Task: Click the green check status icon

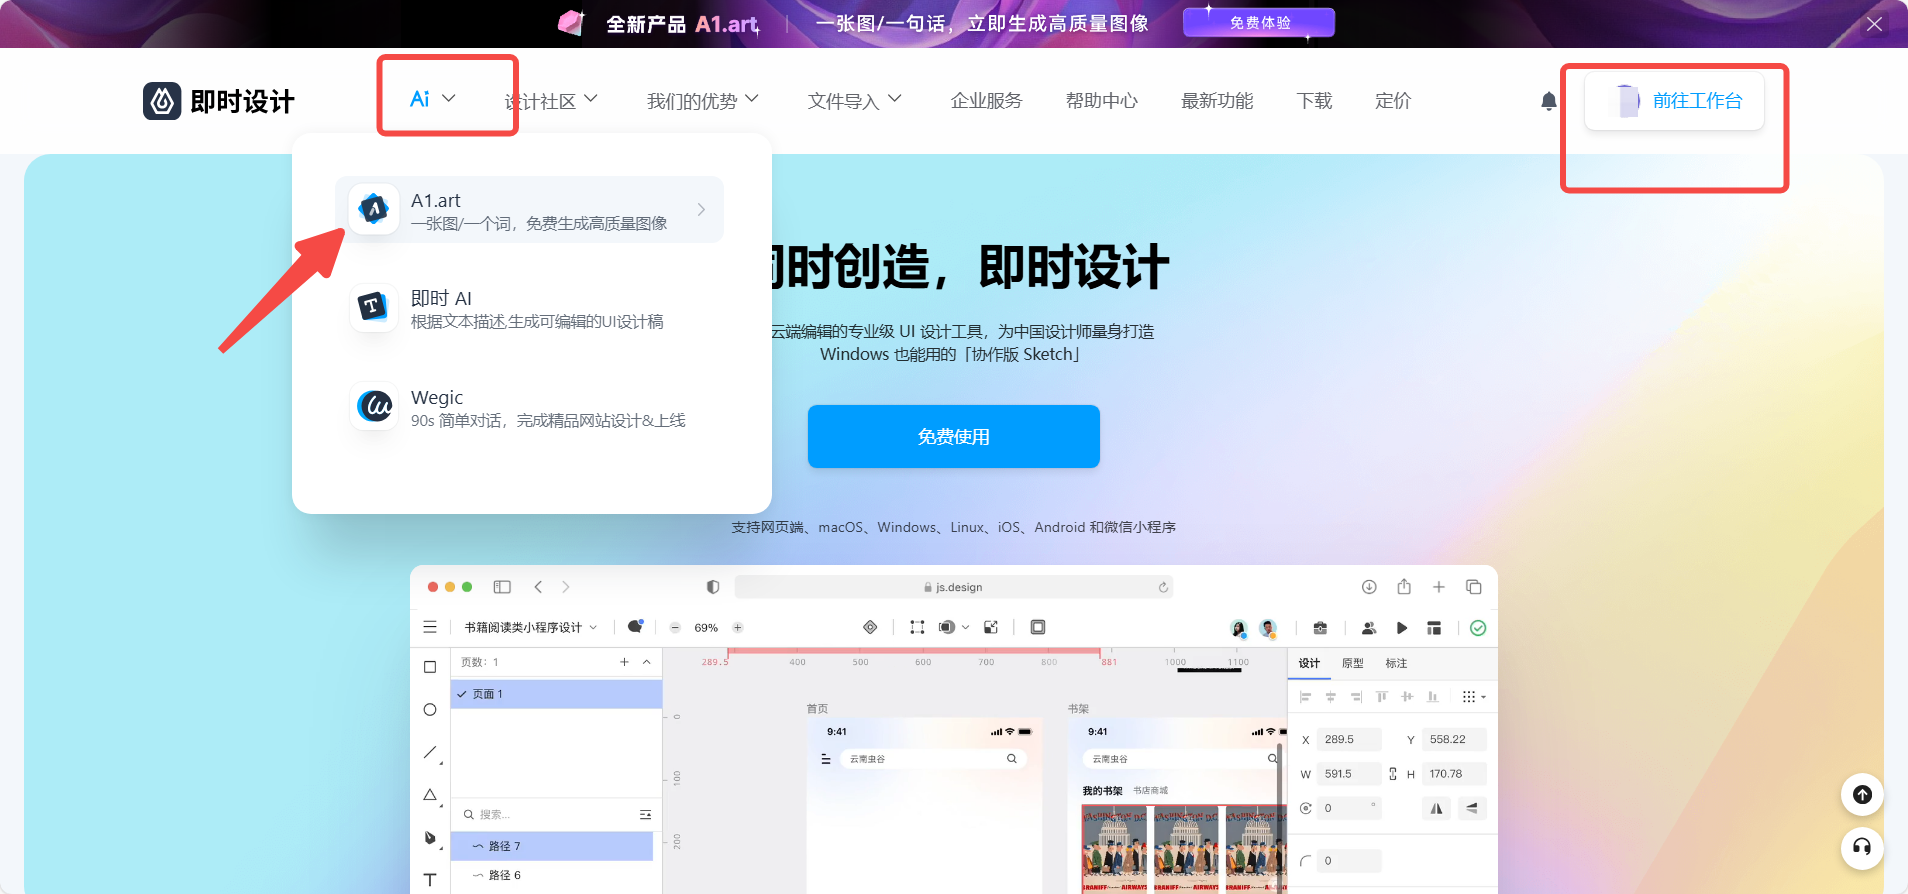Action: [1478, 628]
